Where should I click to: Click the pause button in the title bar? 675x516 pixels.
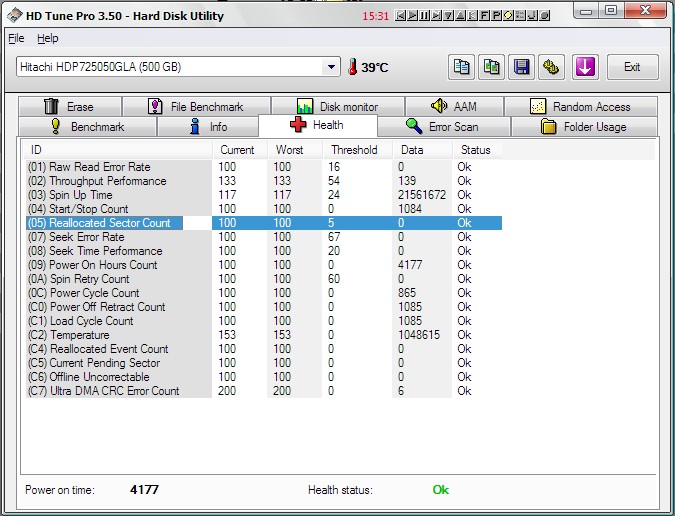click(425, 16)
